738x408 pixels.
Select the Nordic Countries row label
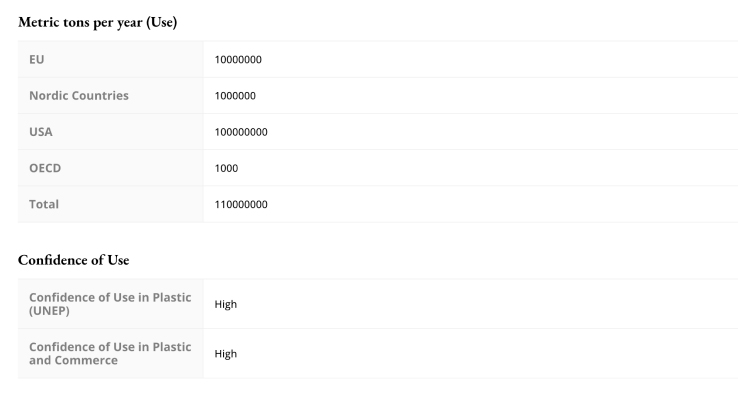tap(79, 96)
